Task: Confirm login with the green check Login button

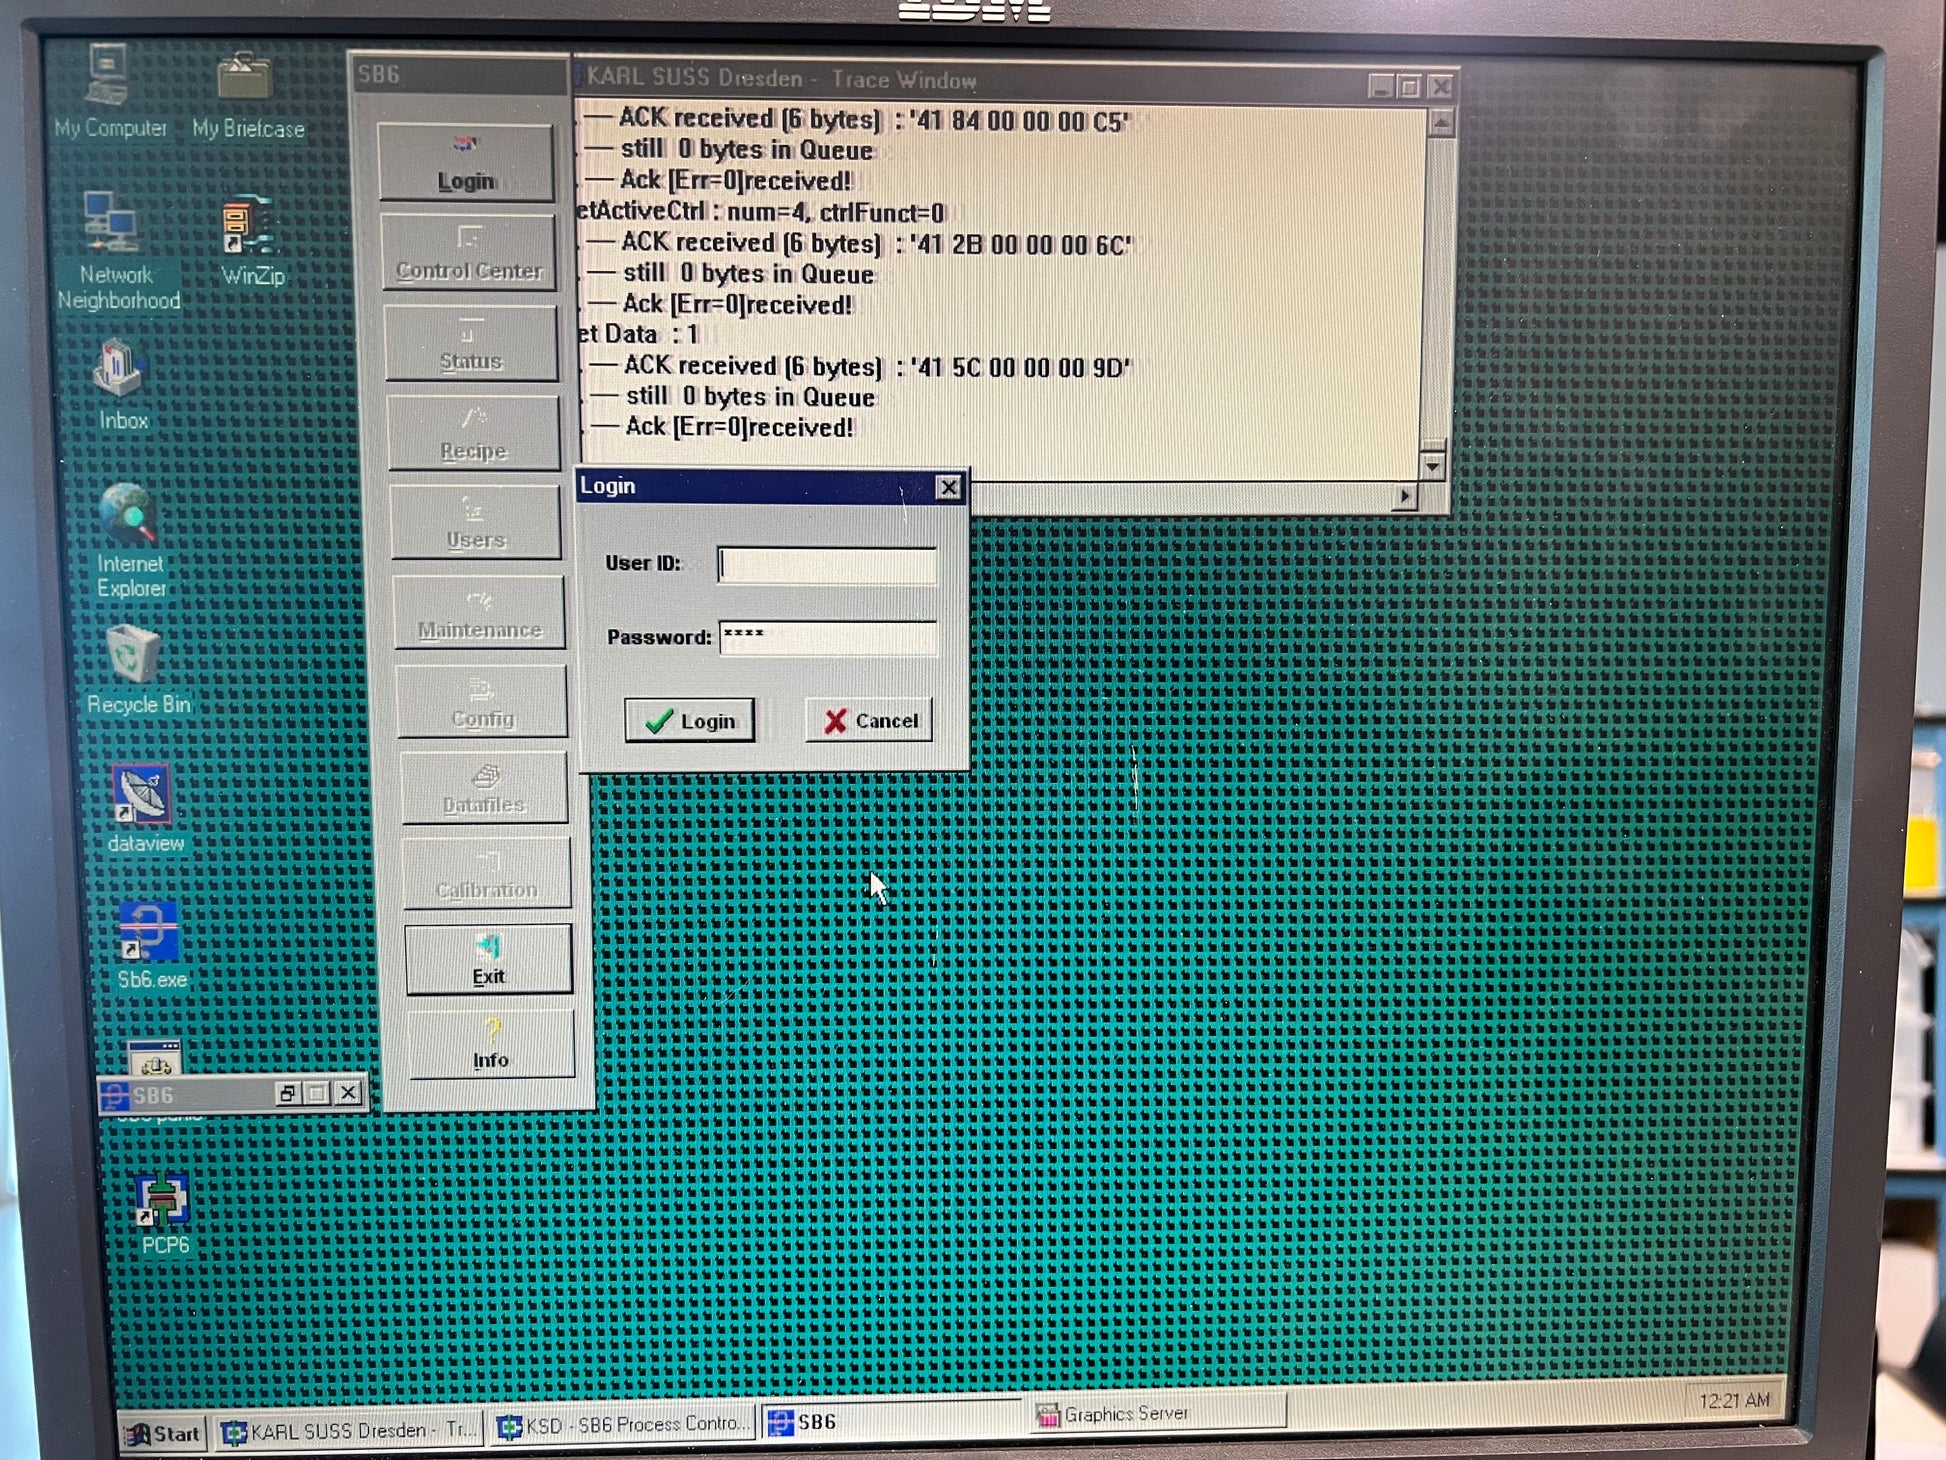Action: coord(689,721)
